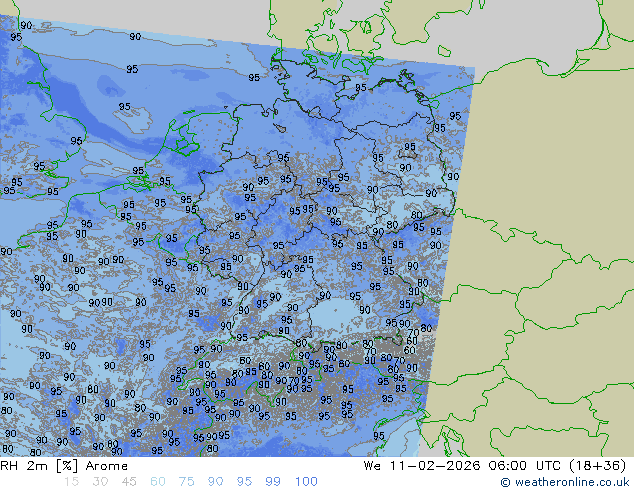Select the legend value 75

pos(186,482)
